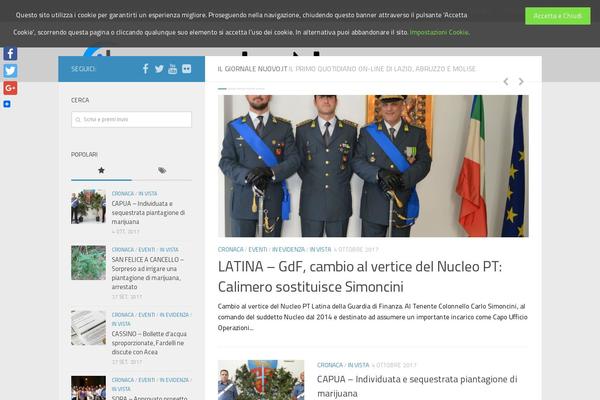The width and height of the screenshot is (600, 400).
Task: Open the small blue share-more icon
Action: coord(7,104)
